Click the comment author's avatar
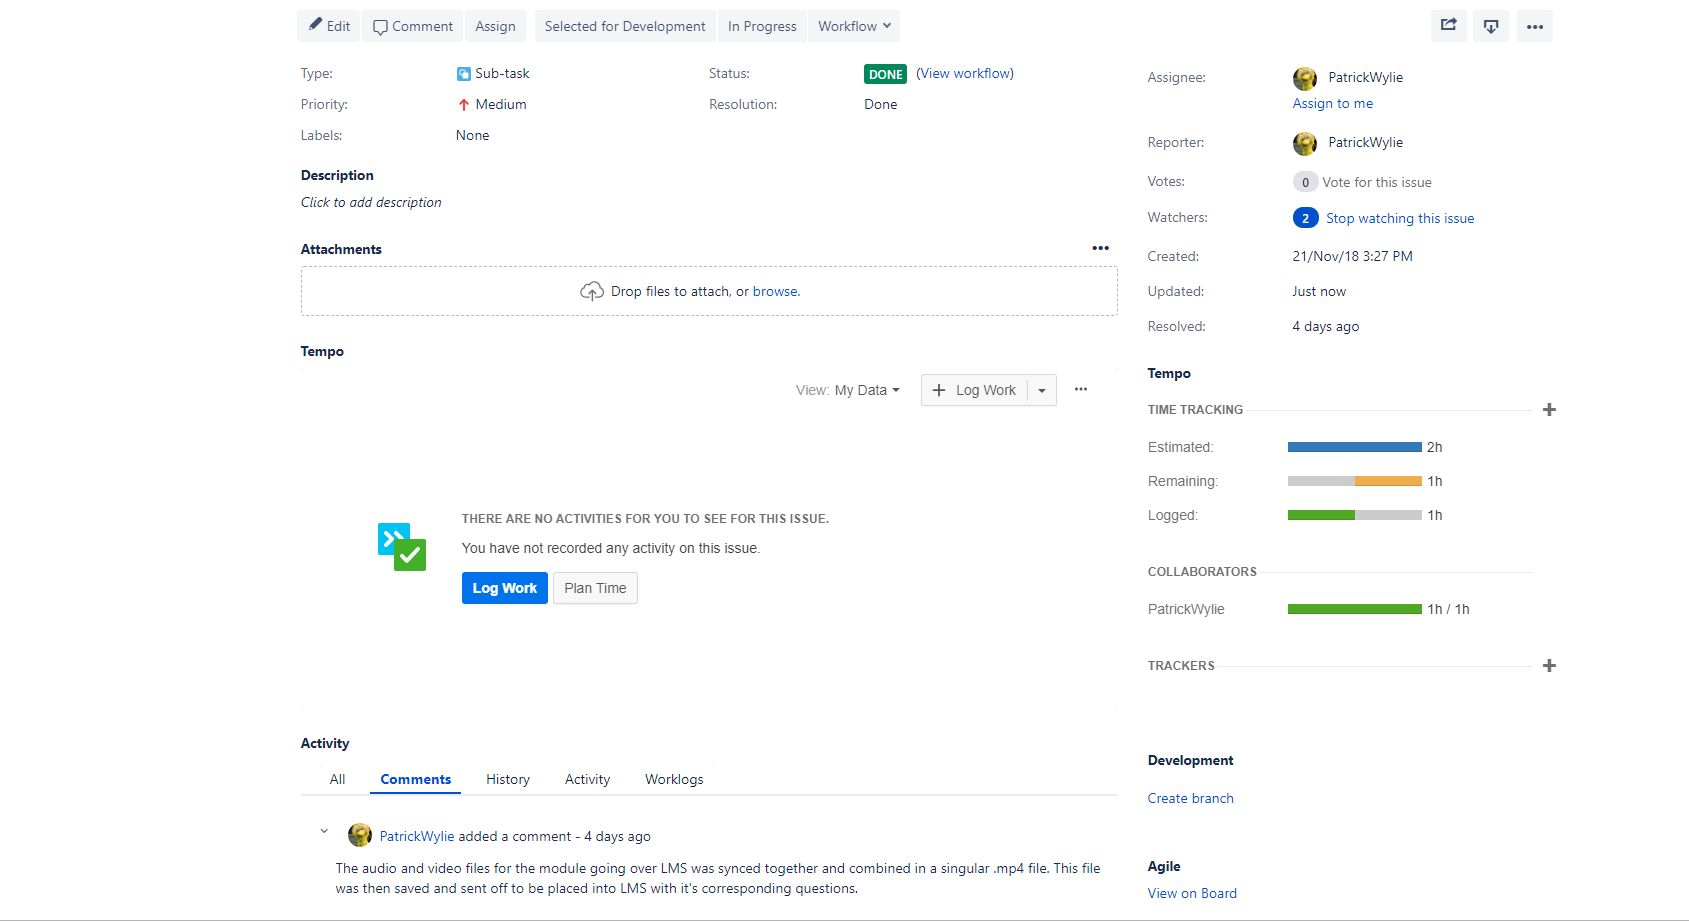Screen dimensions: 1689x923 pyautogui.click(x=360, y=835)
